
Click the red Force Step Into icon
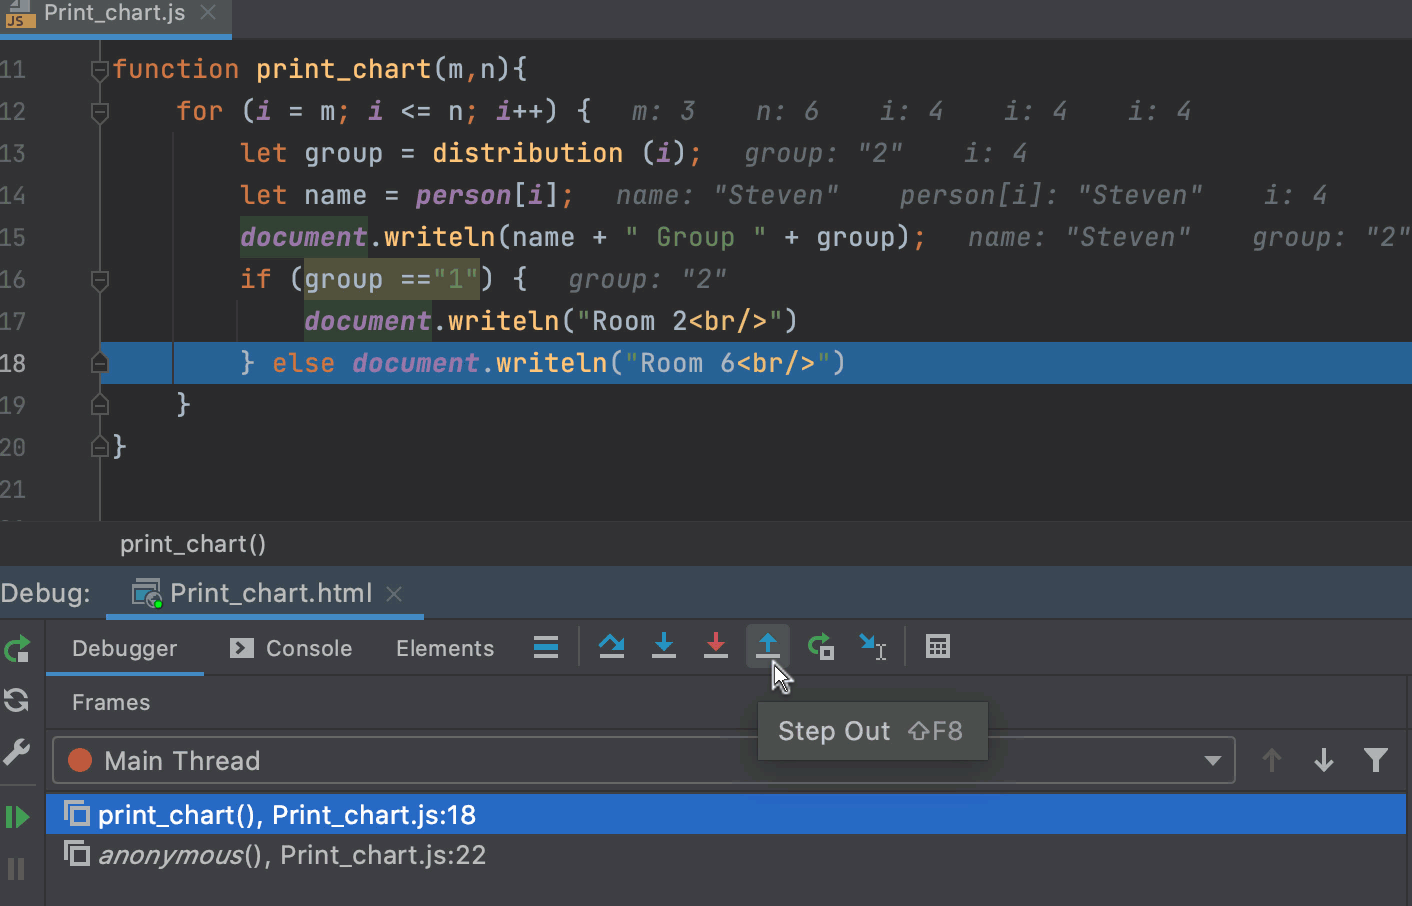click(716, 647)
